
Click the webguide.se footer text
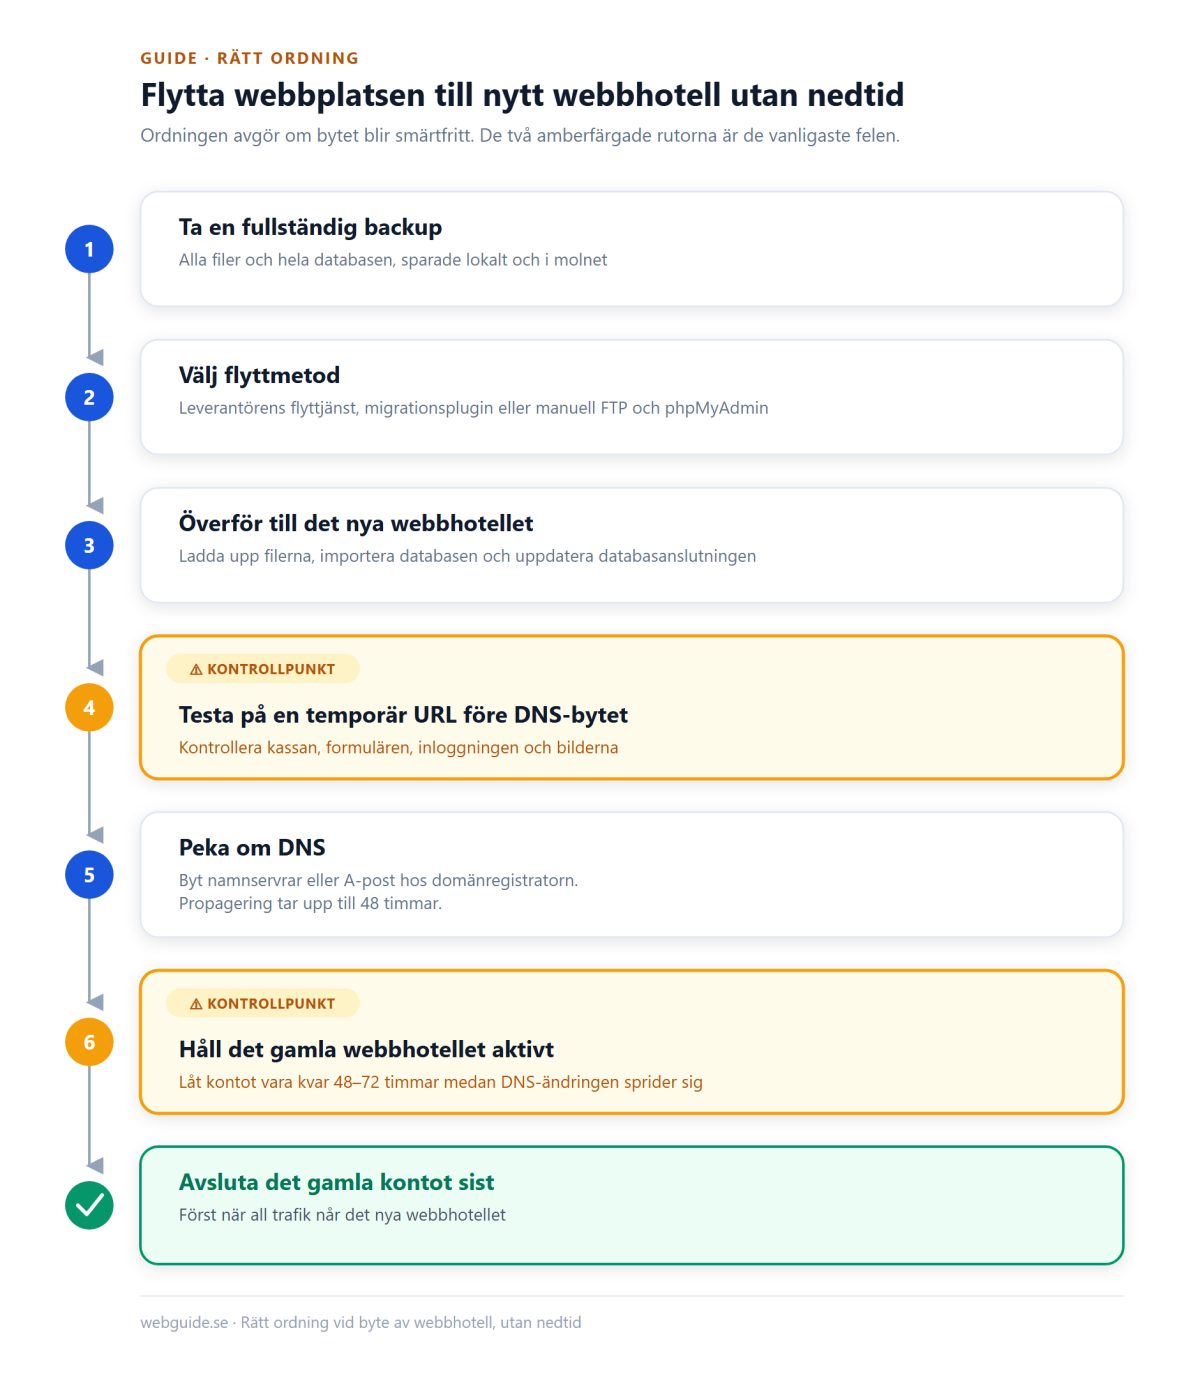[361, 1322]
